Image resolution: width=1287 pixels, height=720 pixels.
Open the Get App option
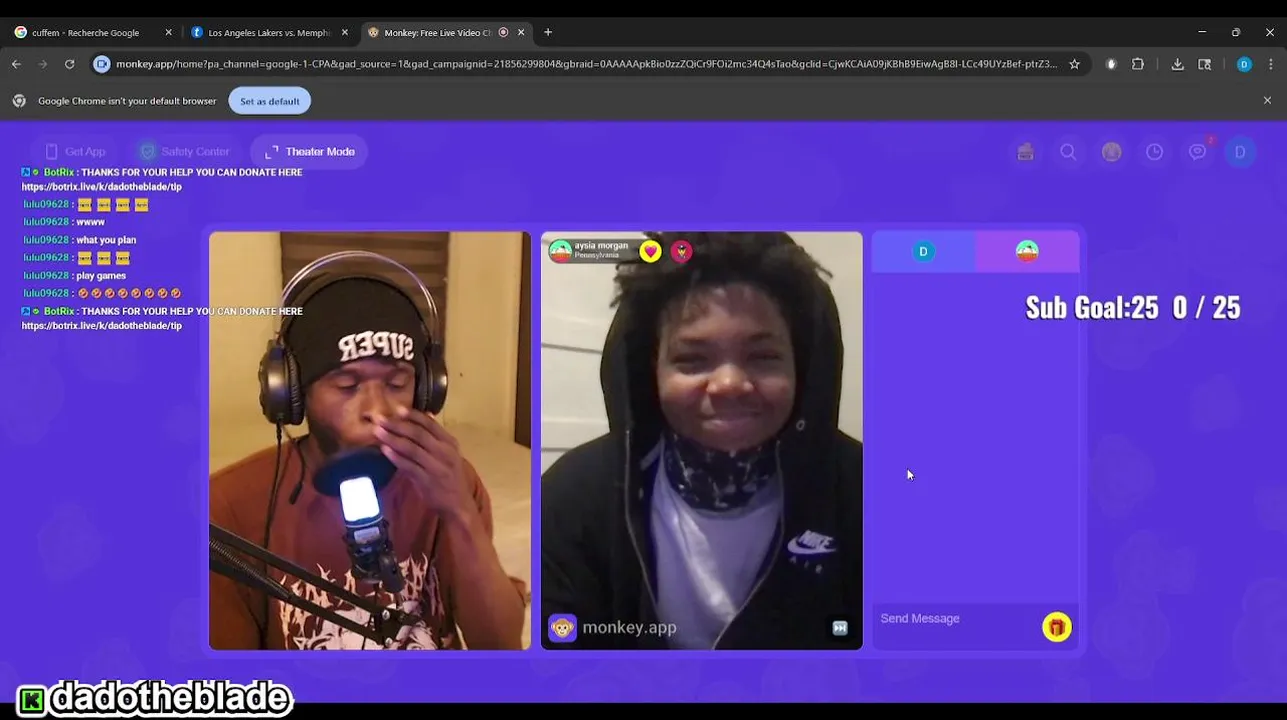point(75,152)
